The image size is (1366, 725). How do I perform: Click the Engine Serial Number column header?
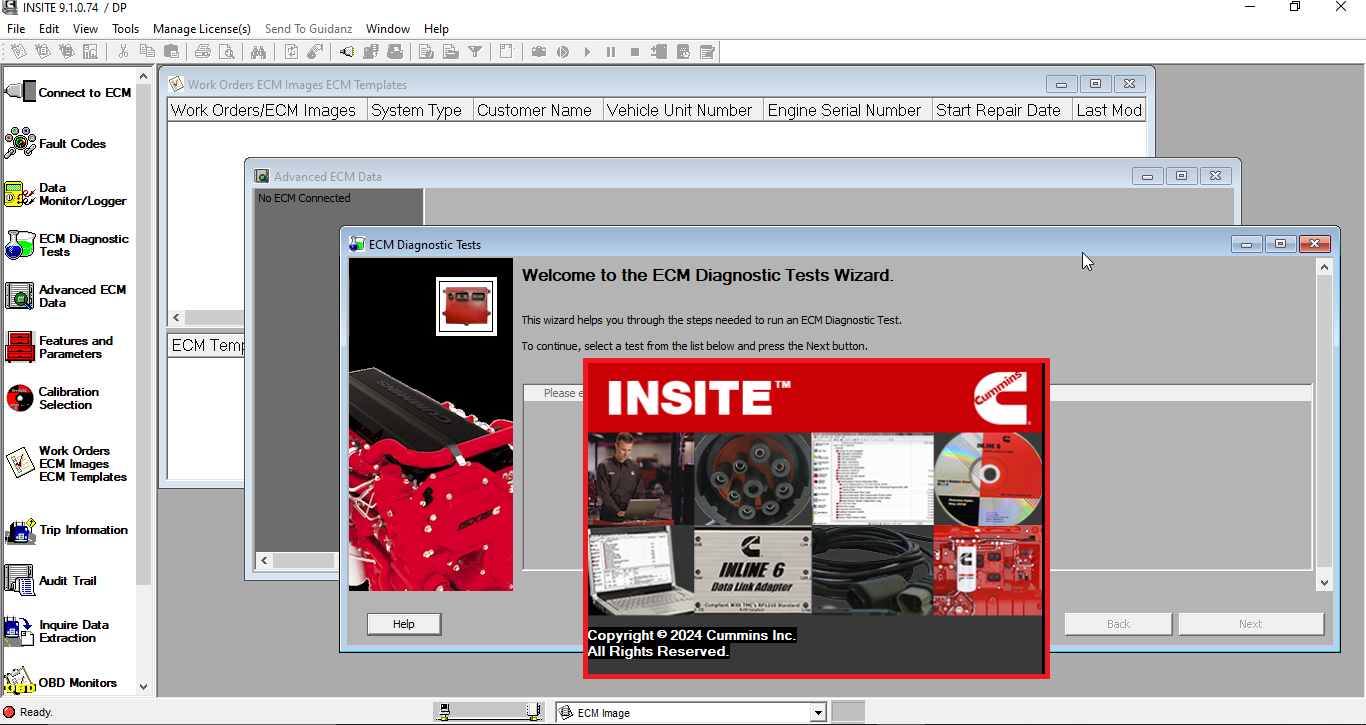(x=844, y=110)
